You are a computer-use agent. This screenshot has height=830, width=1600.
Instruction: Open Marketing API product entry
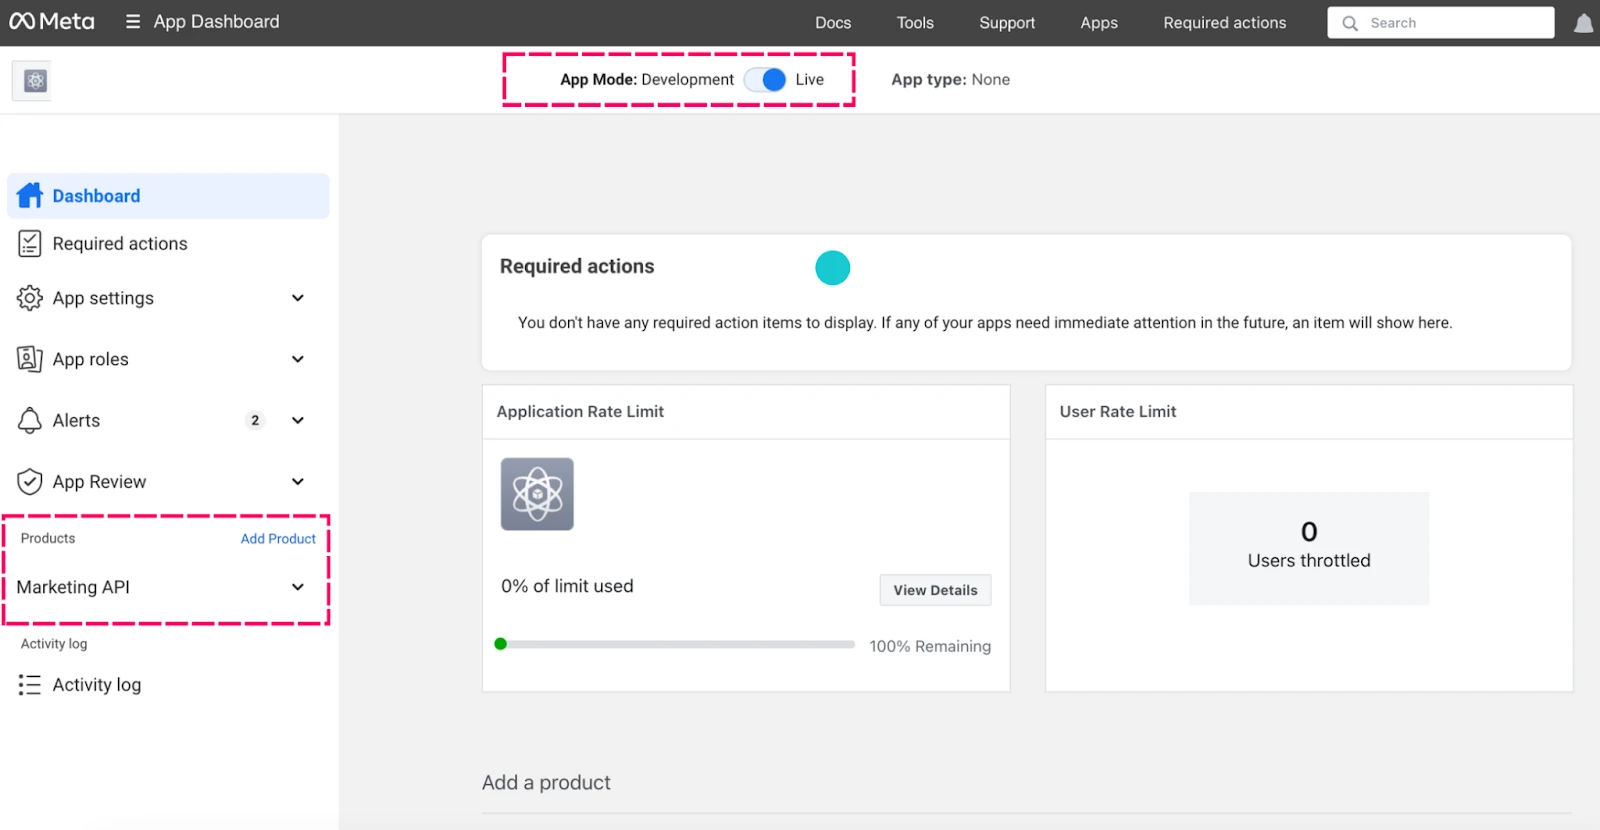click(x=73, y=587)
